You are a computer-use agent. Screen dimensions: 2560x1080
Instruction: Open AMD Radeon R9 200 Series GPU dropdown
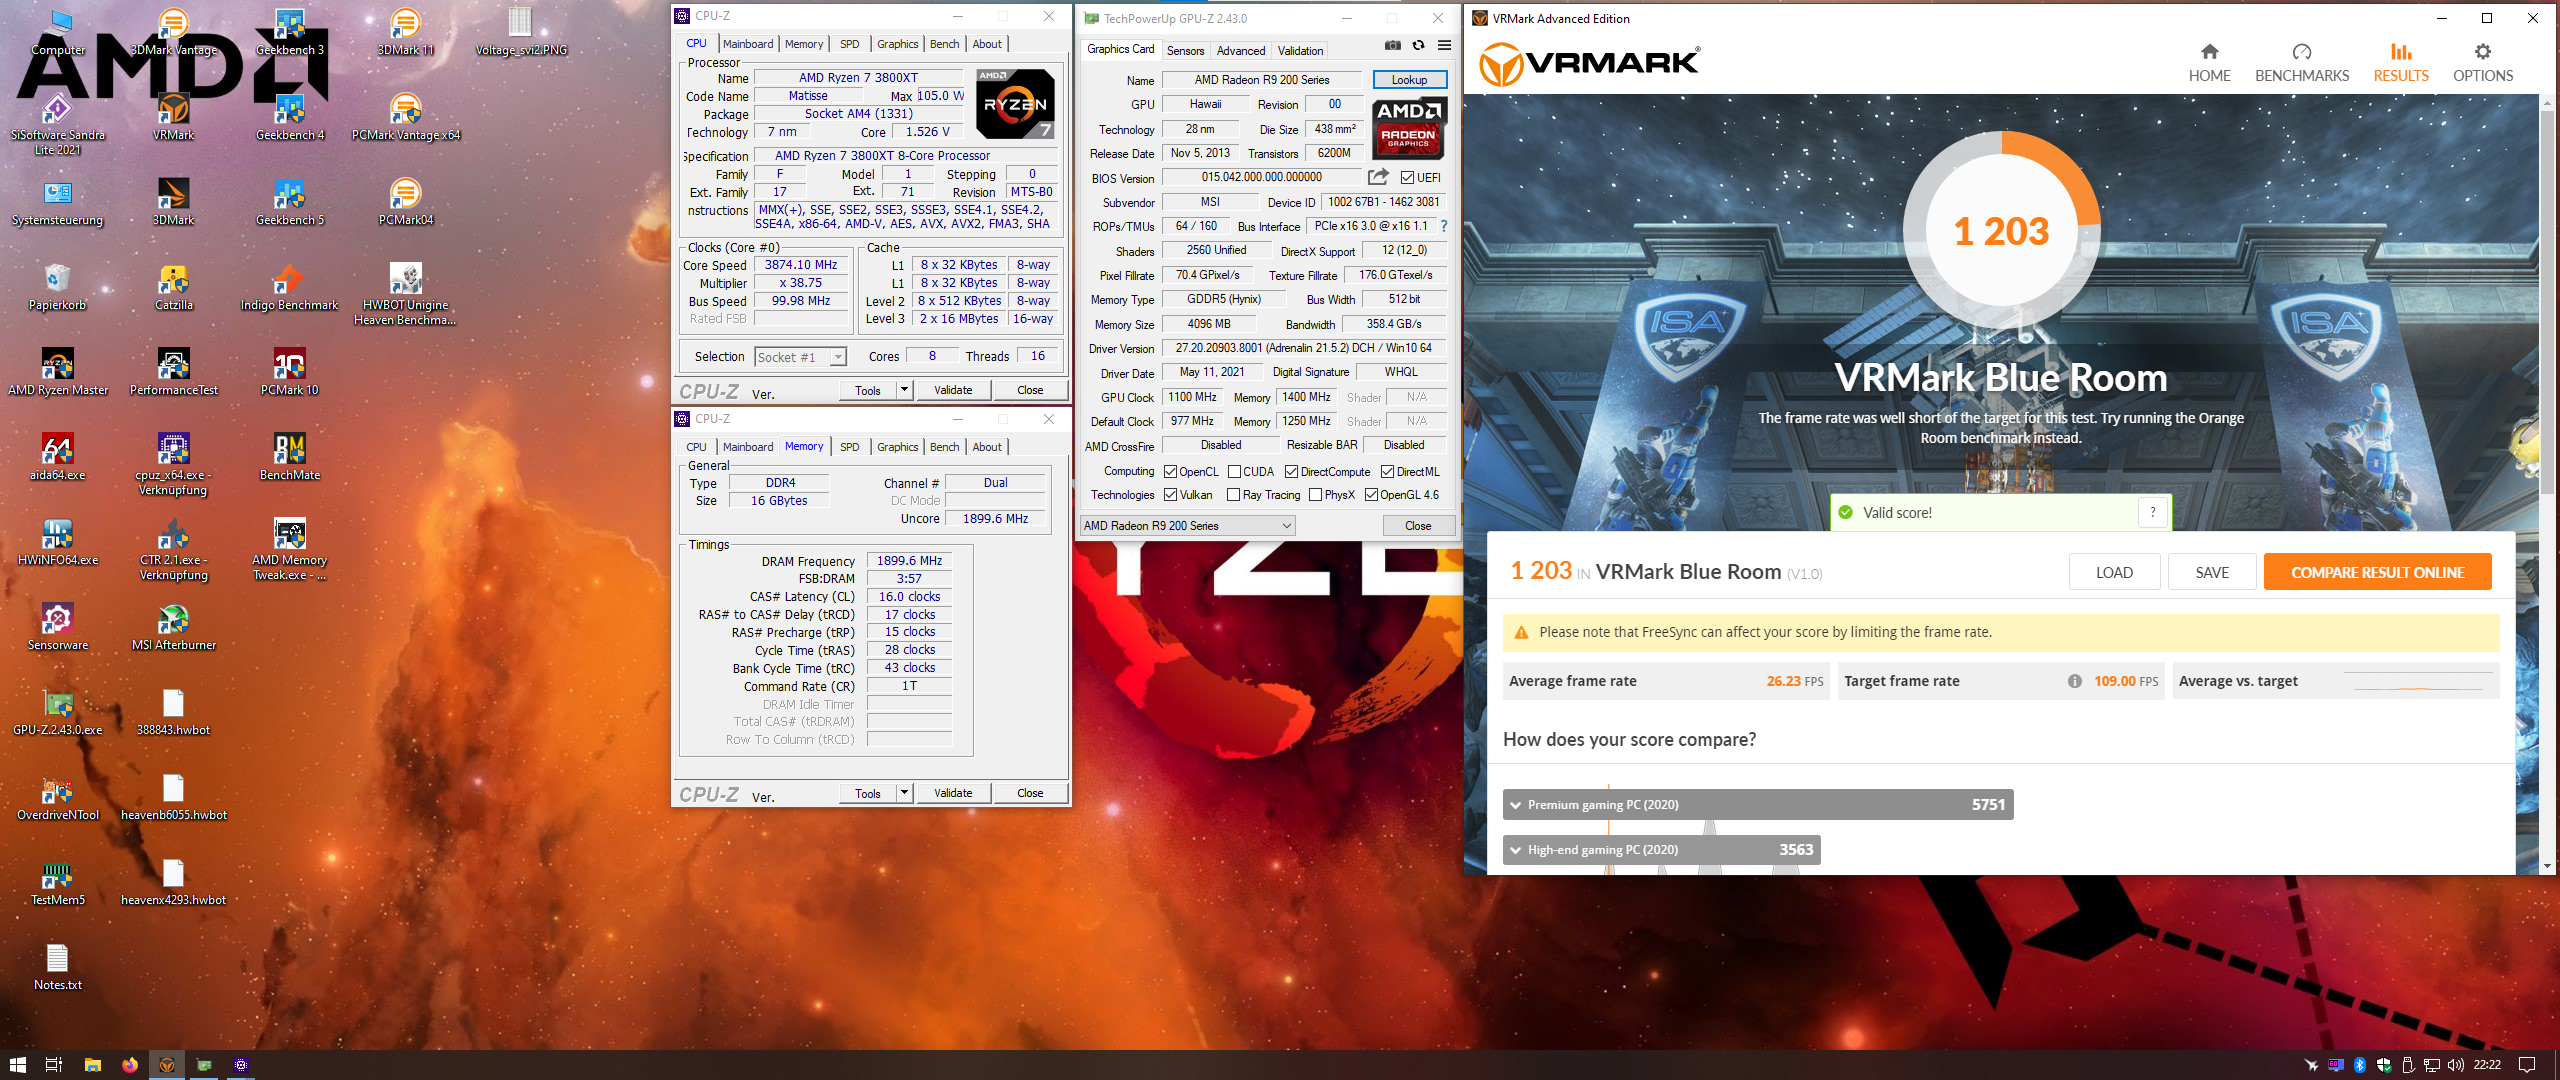(x=1188, y=526)
